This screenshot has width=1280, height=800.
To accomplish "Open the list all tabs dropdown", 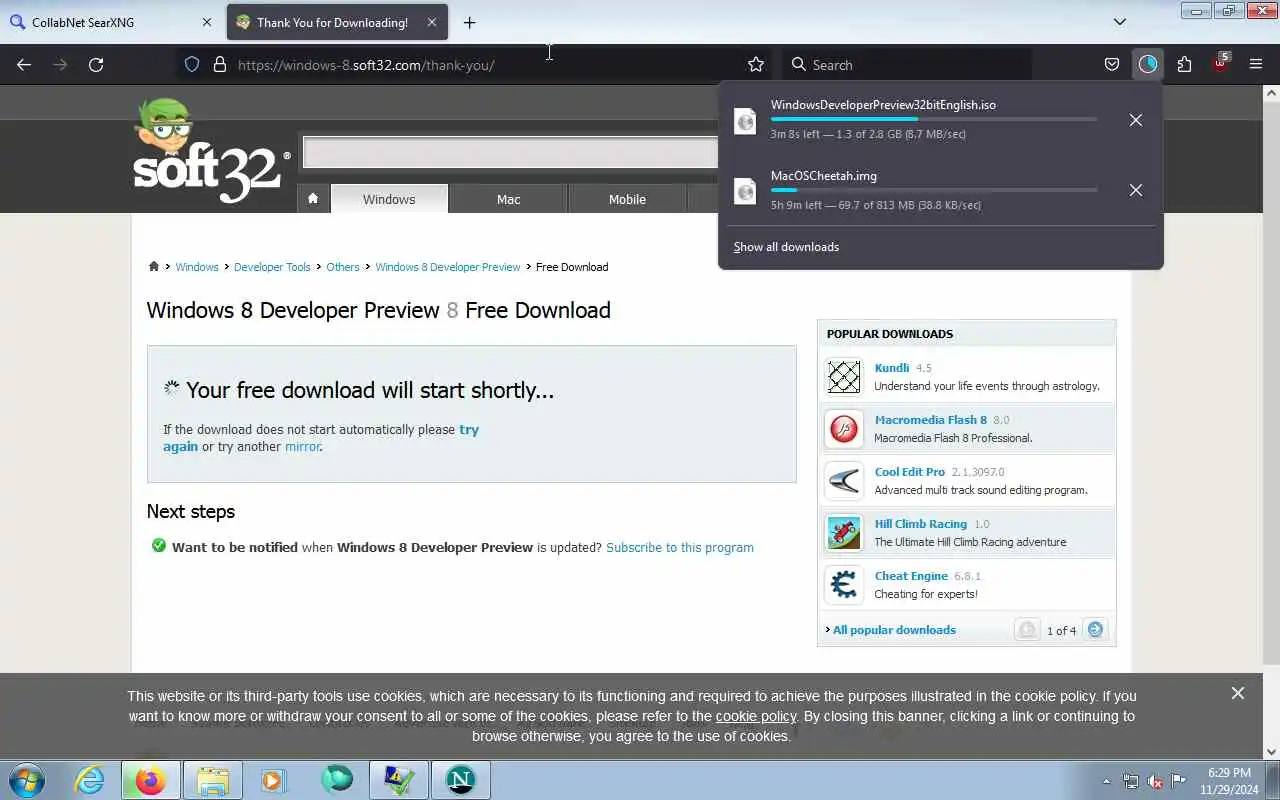I will [x=1120, y=22].
